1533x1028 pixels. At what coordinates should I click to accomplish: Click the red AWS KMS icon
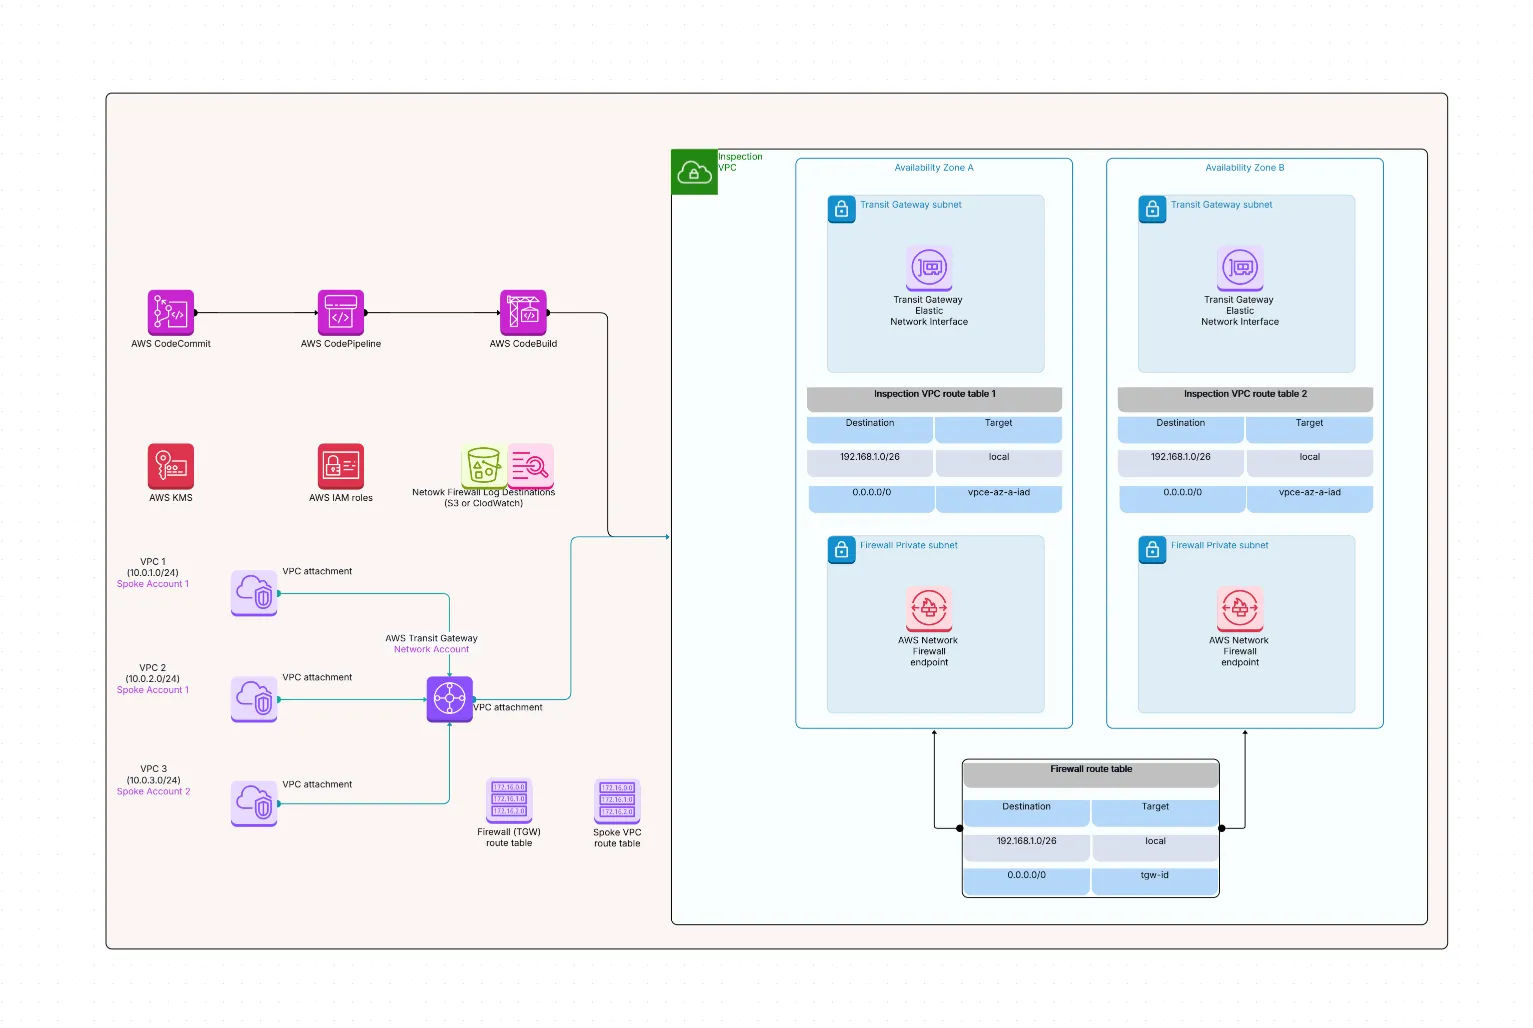tap(170, 466)
